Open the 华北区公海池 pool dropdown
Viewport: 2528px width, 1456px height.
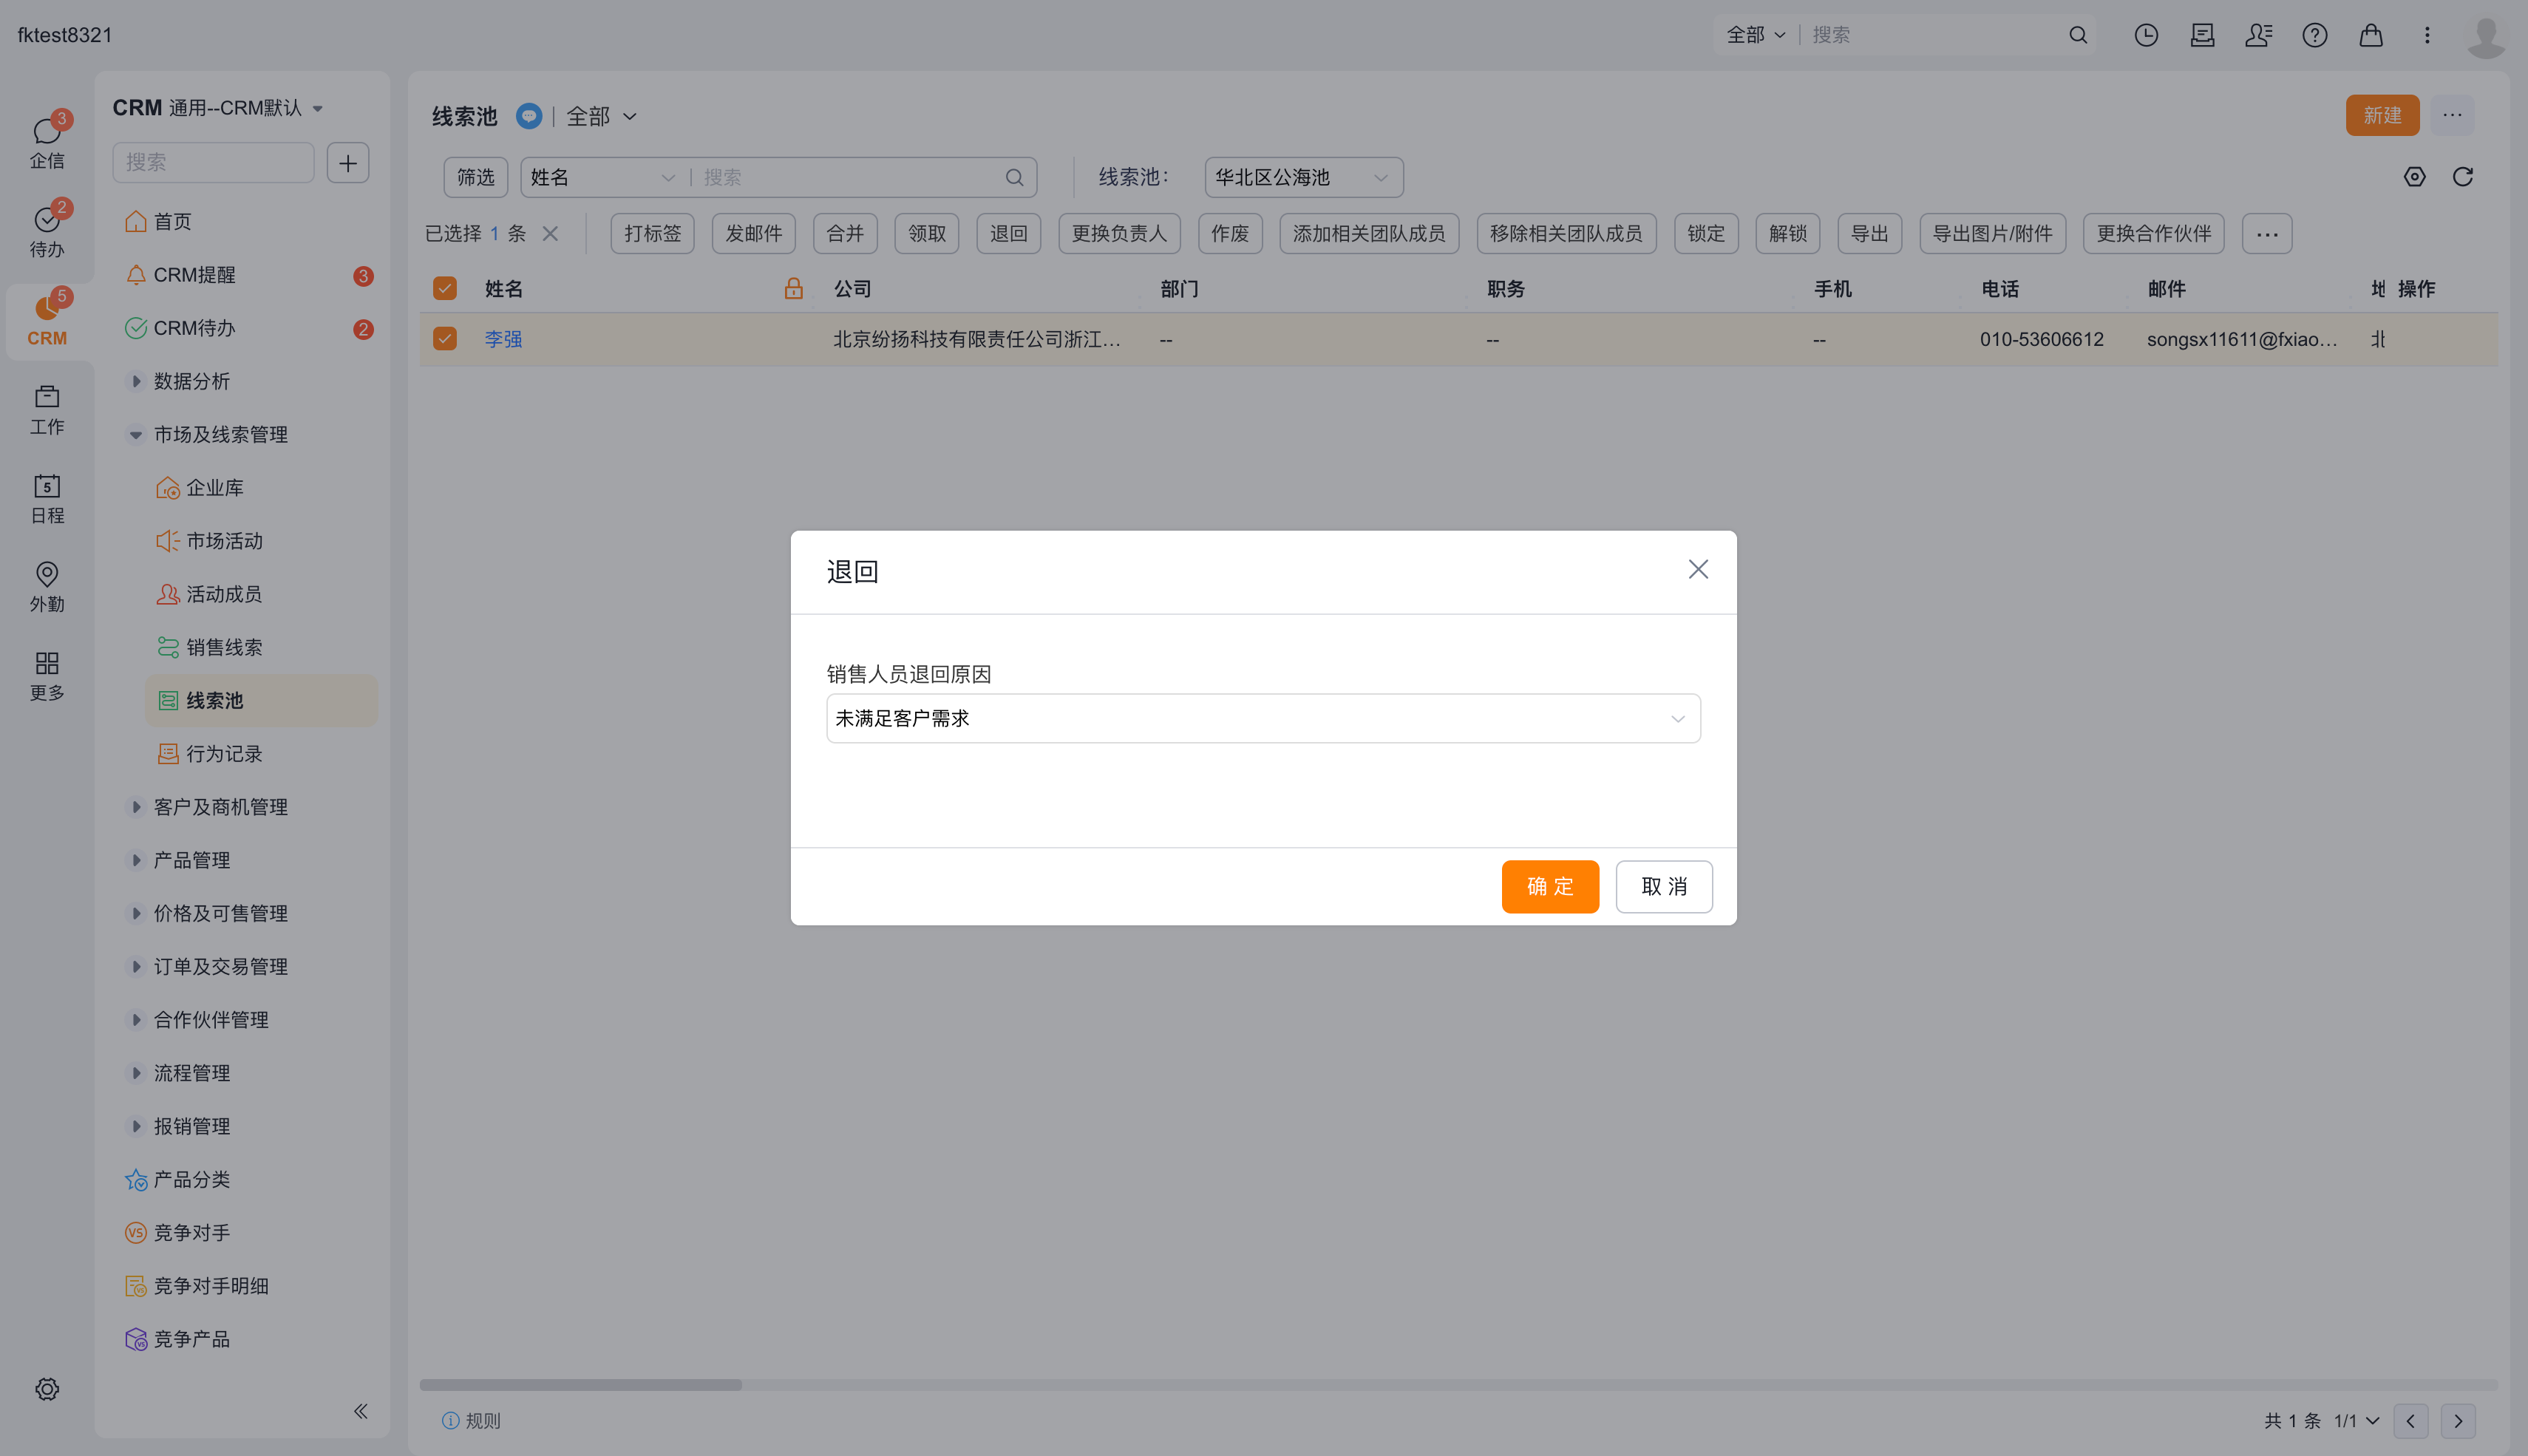point(1303,177)
